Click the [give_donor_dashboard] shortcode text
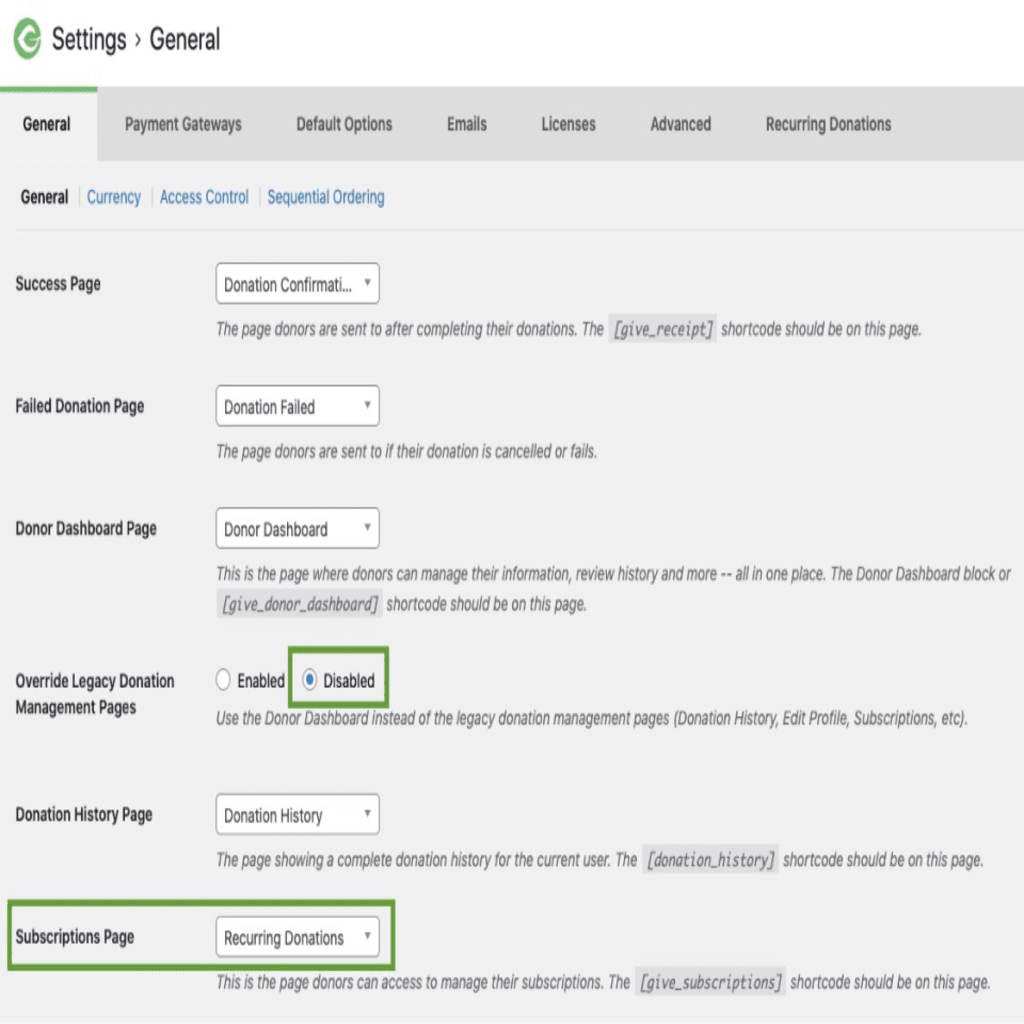Image resolution: width=1024 pixels, height=1024 pixels. 300,604
